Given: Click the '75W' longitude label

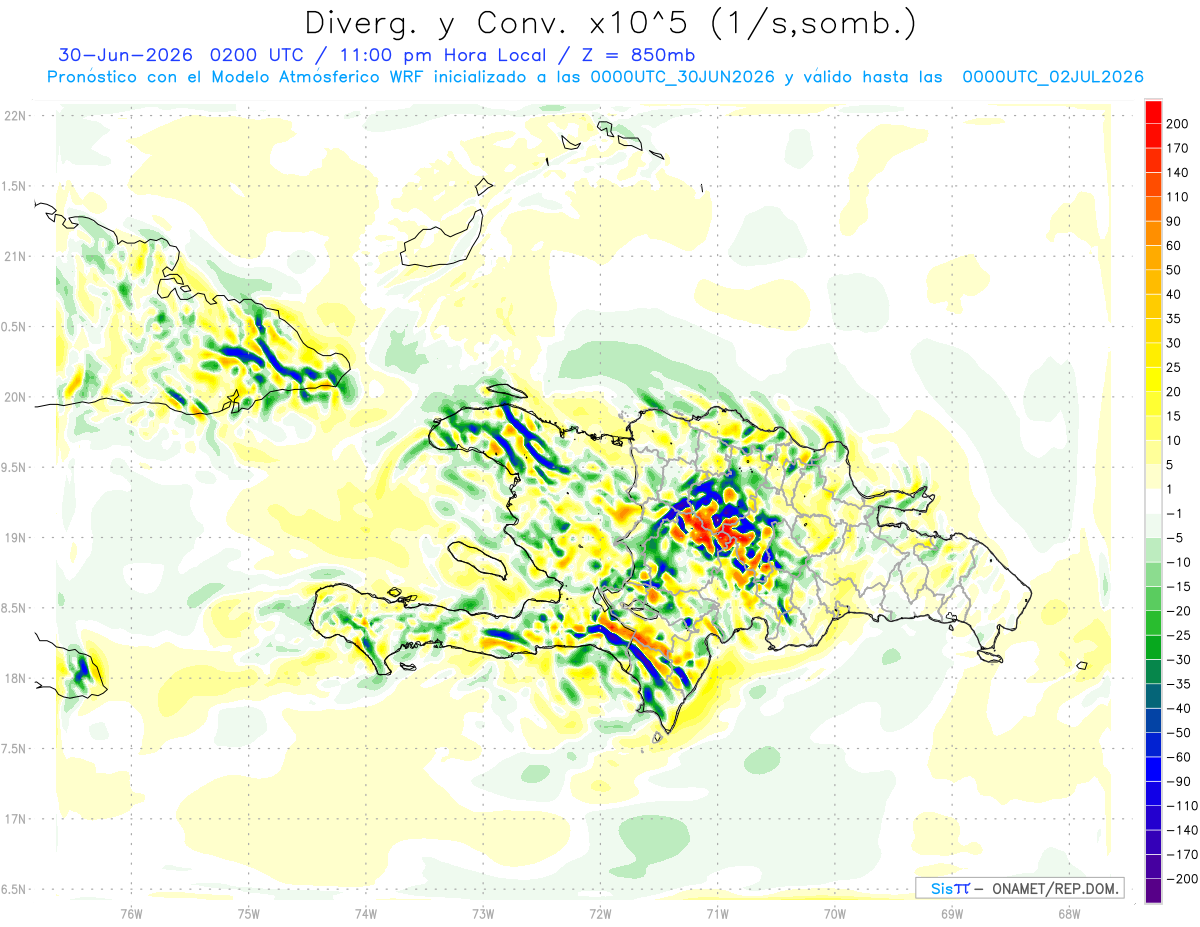Looking at the screenshot, I should [249, 913].
